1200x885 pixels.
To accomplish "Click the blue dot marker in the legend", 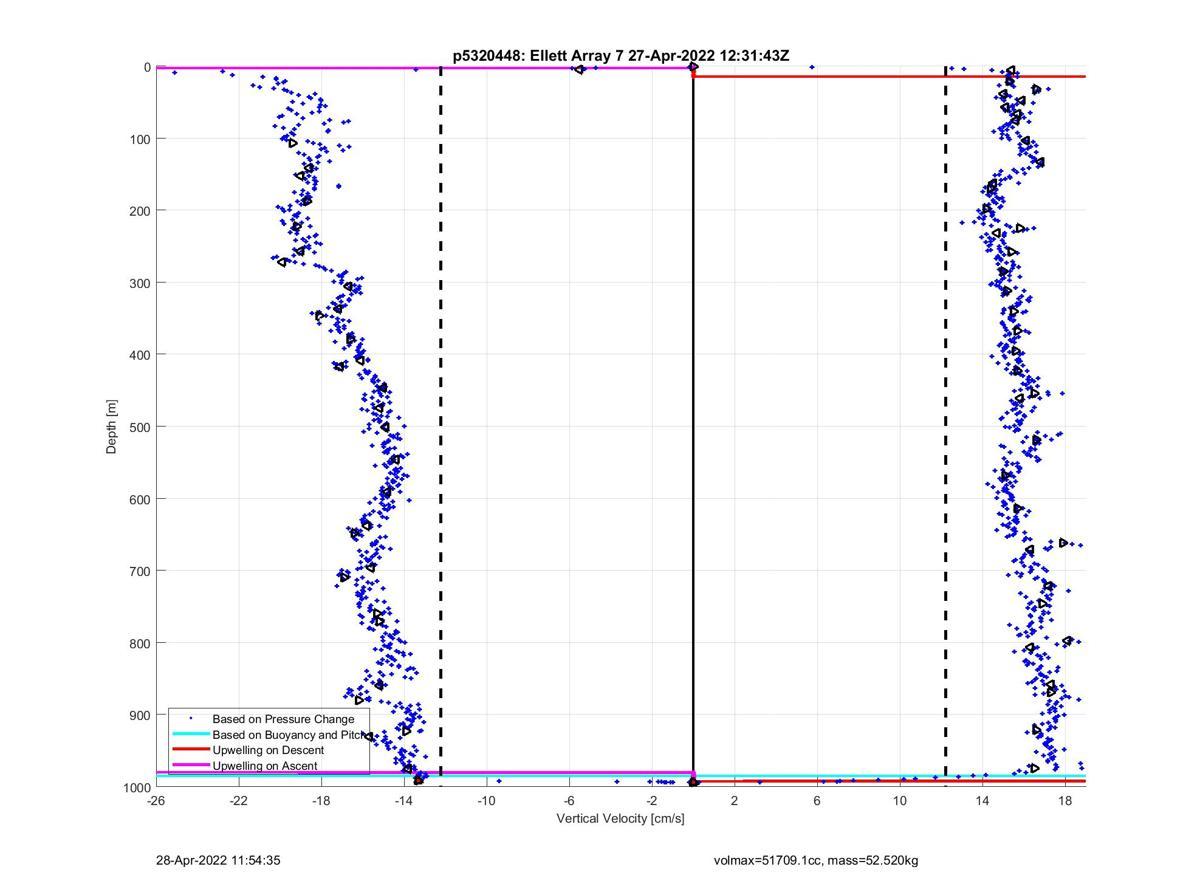I will click(190, 719).
